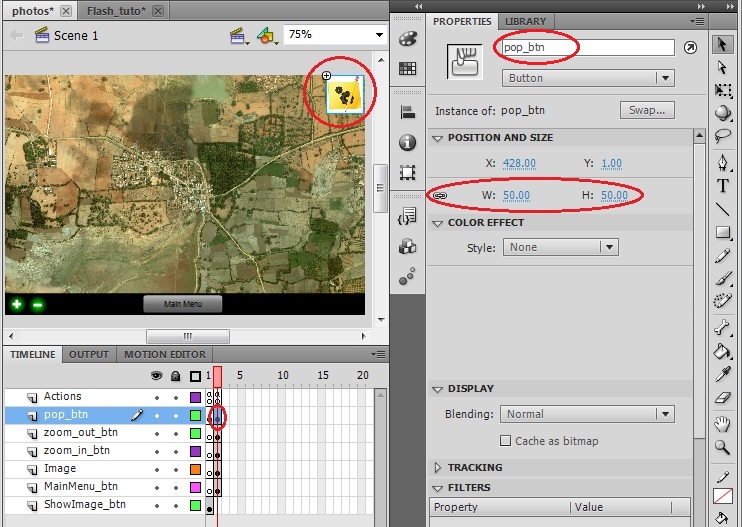Open the Edit Scene clapper menu

tap(239, 36)
